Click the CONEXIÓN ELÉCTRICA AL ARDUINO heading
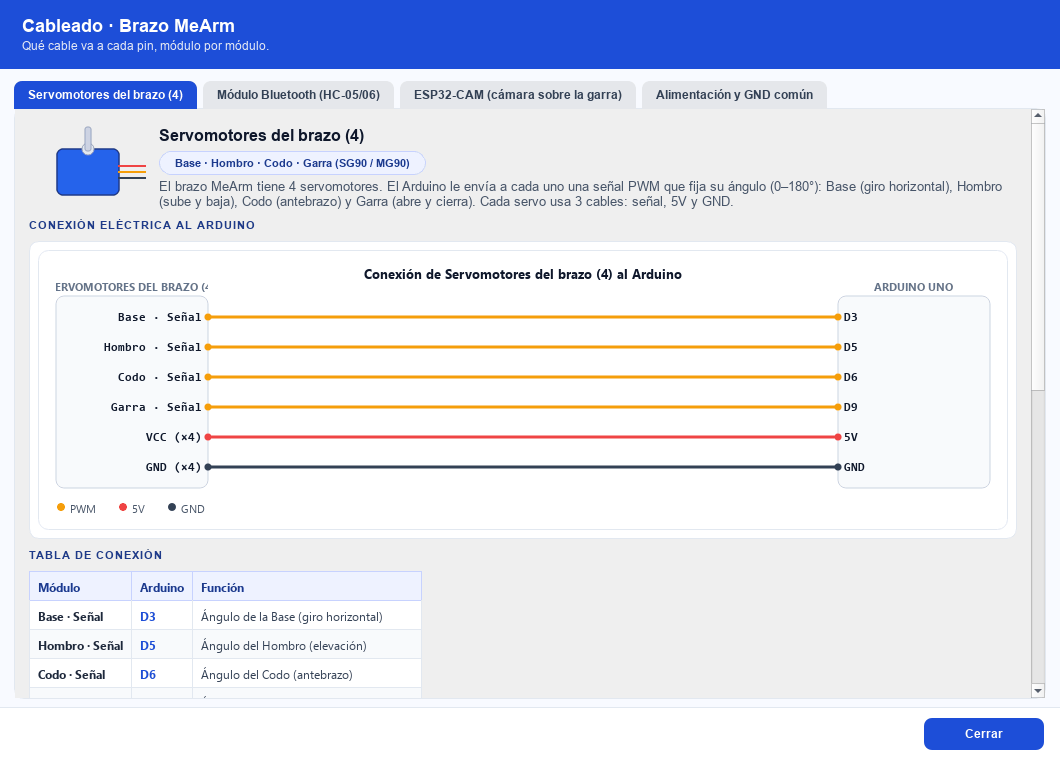The width and height of the screenshot is (1060, 760). tap(142, 225)
